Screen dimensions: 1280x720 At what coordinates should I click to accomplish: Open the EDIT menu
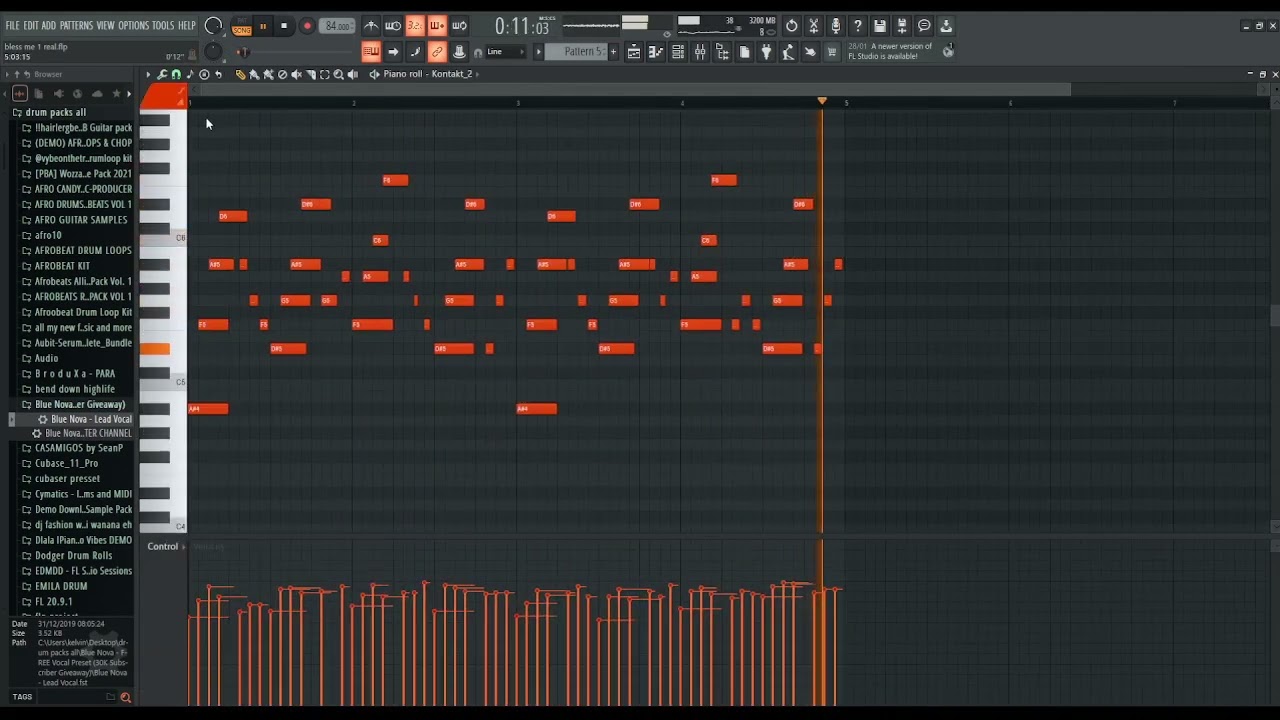pos(31,25)
